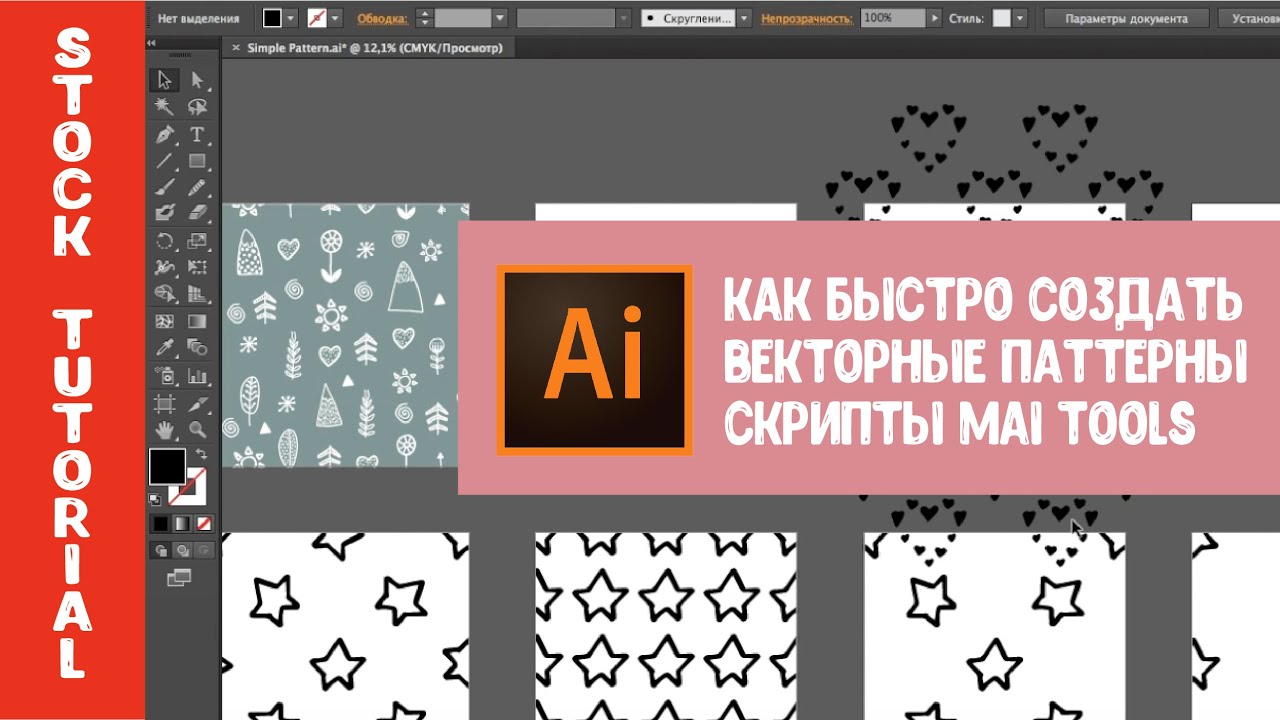Screen dimensions: 1280x720
Task: Select the Hand tool
Action: point(165,429)
